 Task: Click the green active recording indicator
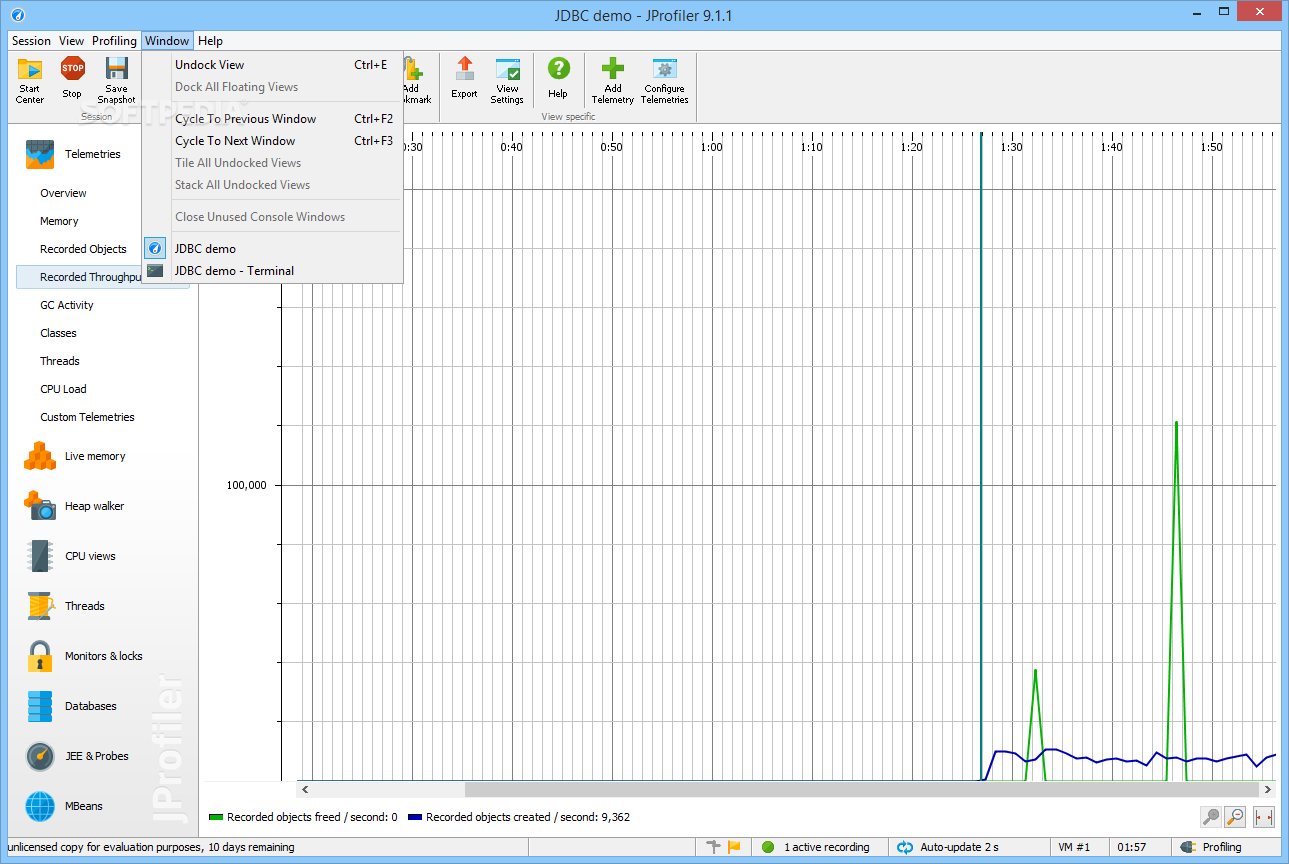(x=768, y=847)
